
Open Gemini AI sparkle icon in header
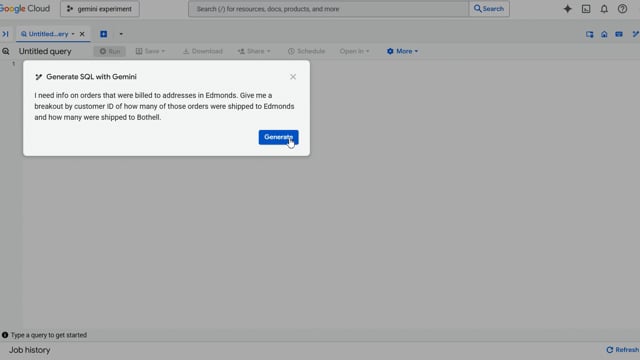567,9
